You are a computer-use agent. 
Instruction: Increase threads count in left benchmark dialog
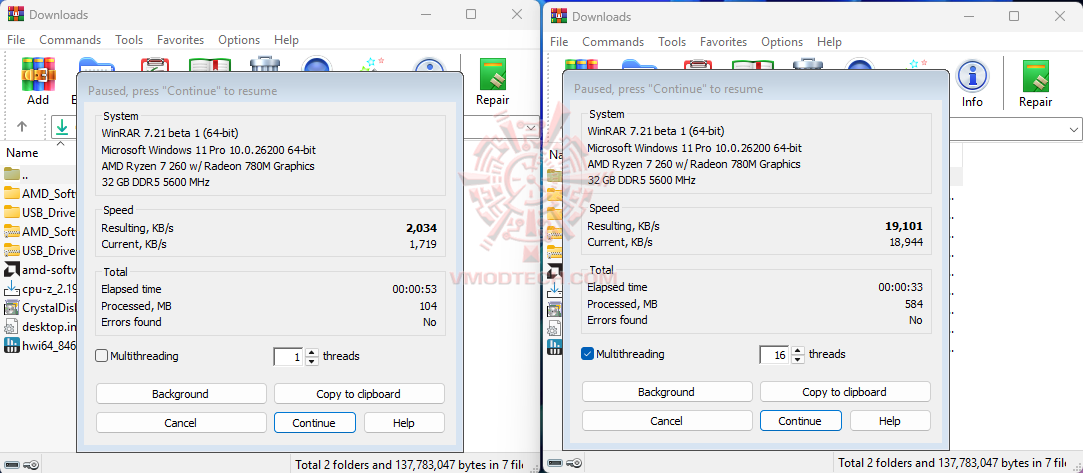click(312, 353)
